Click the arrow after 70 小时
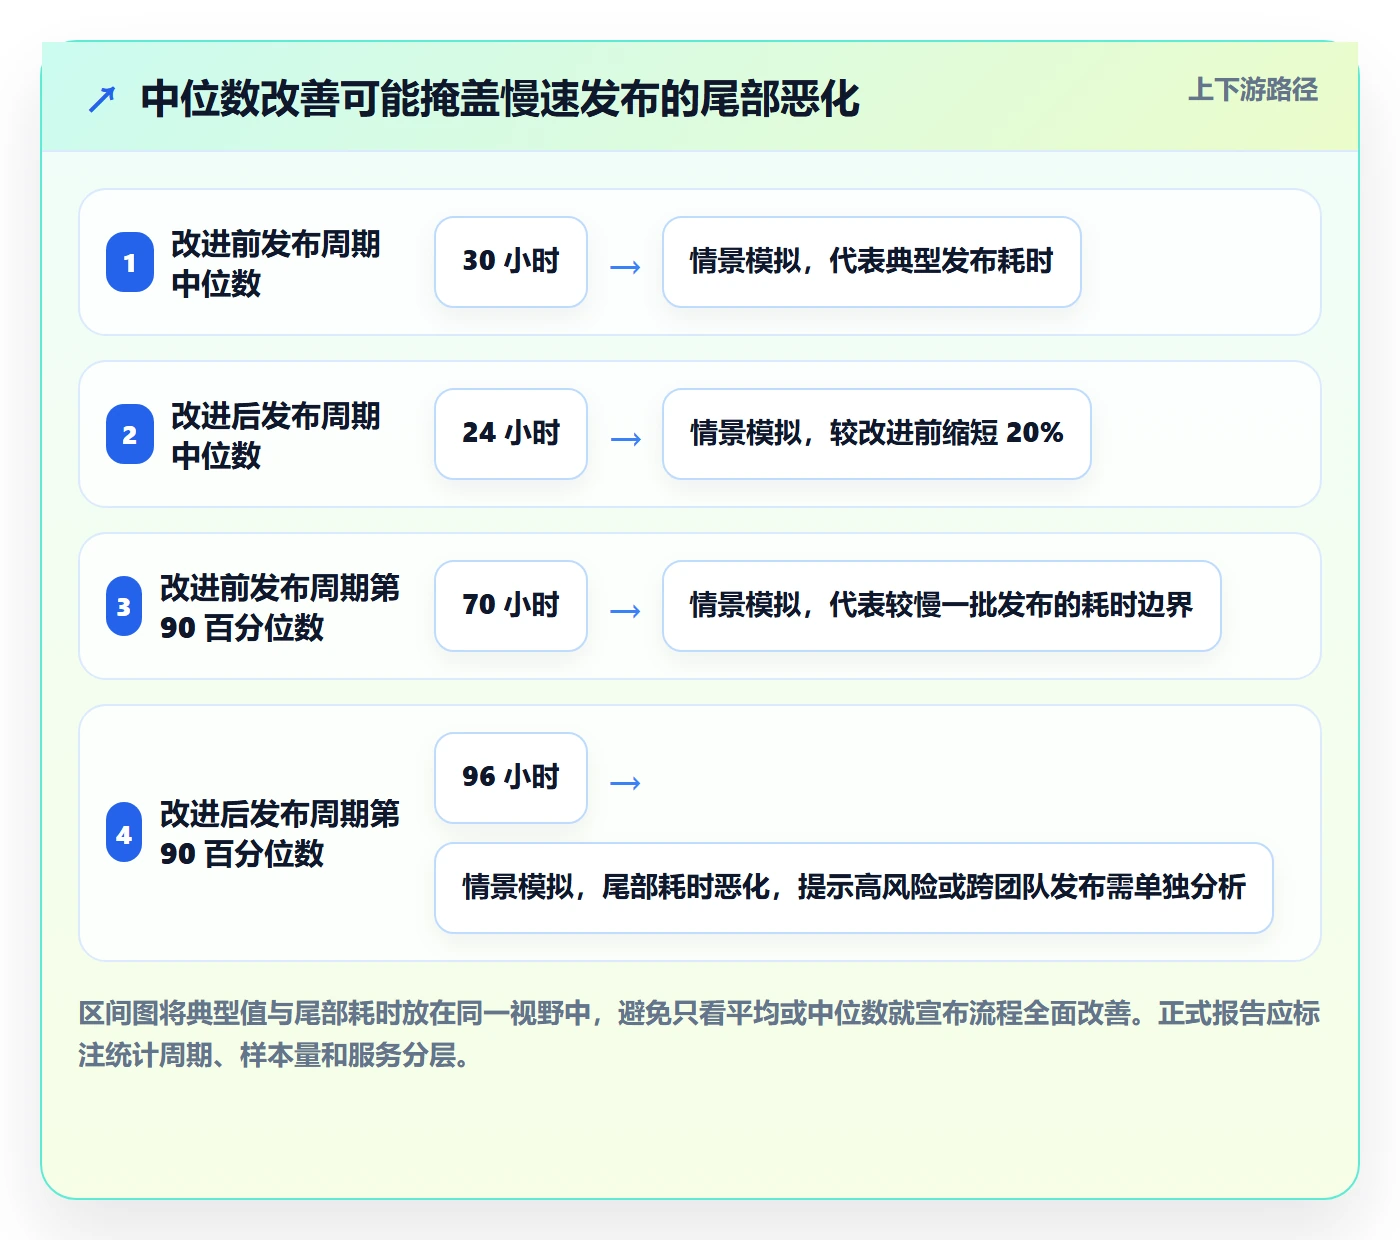 [x=625, y=611]
